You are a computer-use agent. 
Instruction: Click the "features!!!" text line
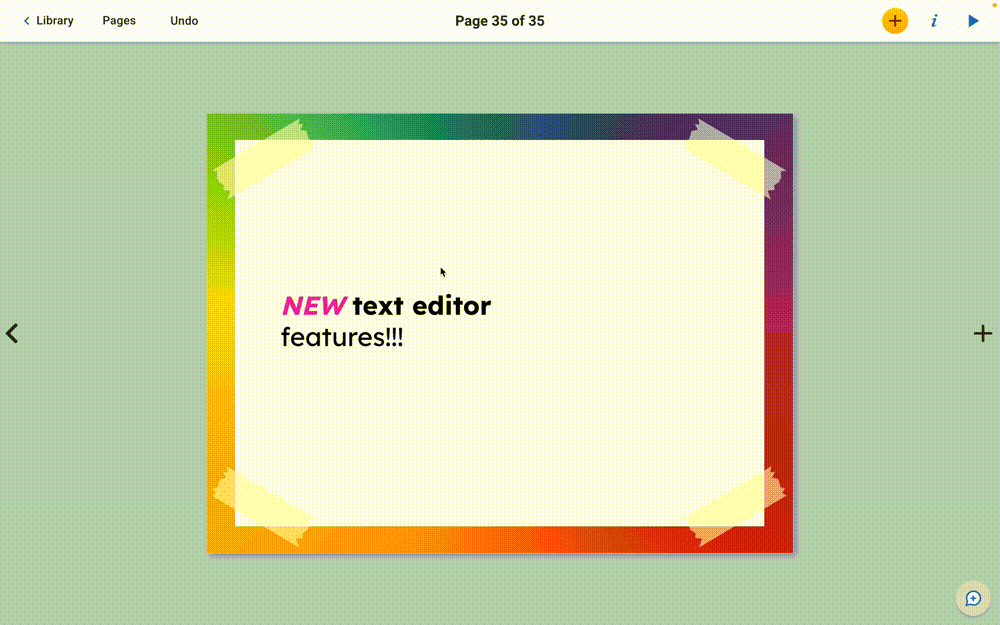342,337
